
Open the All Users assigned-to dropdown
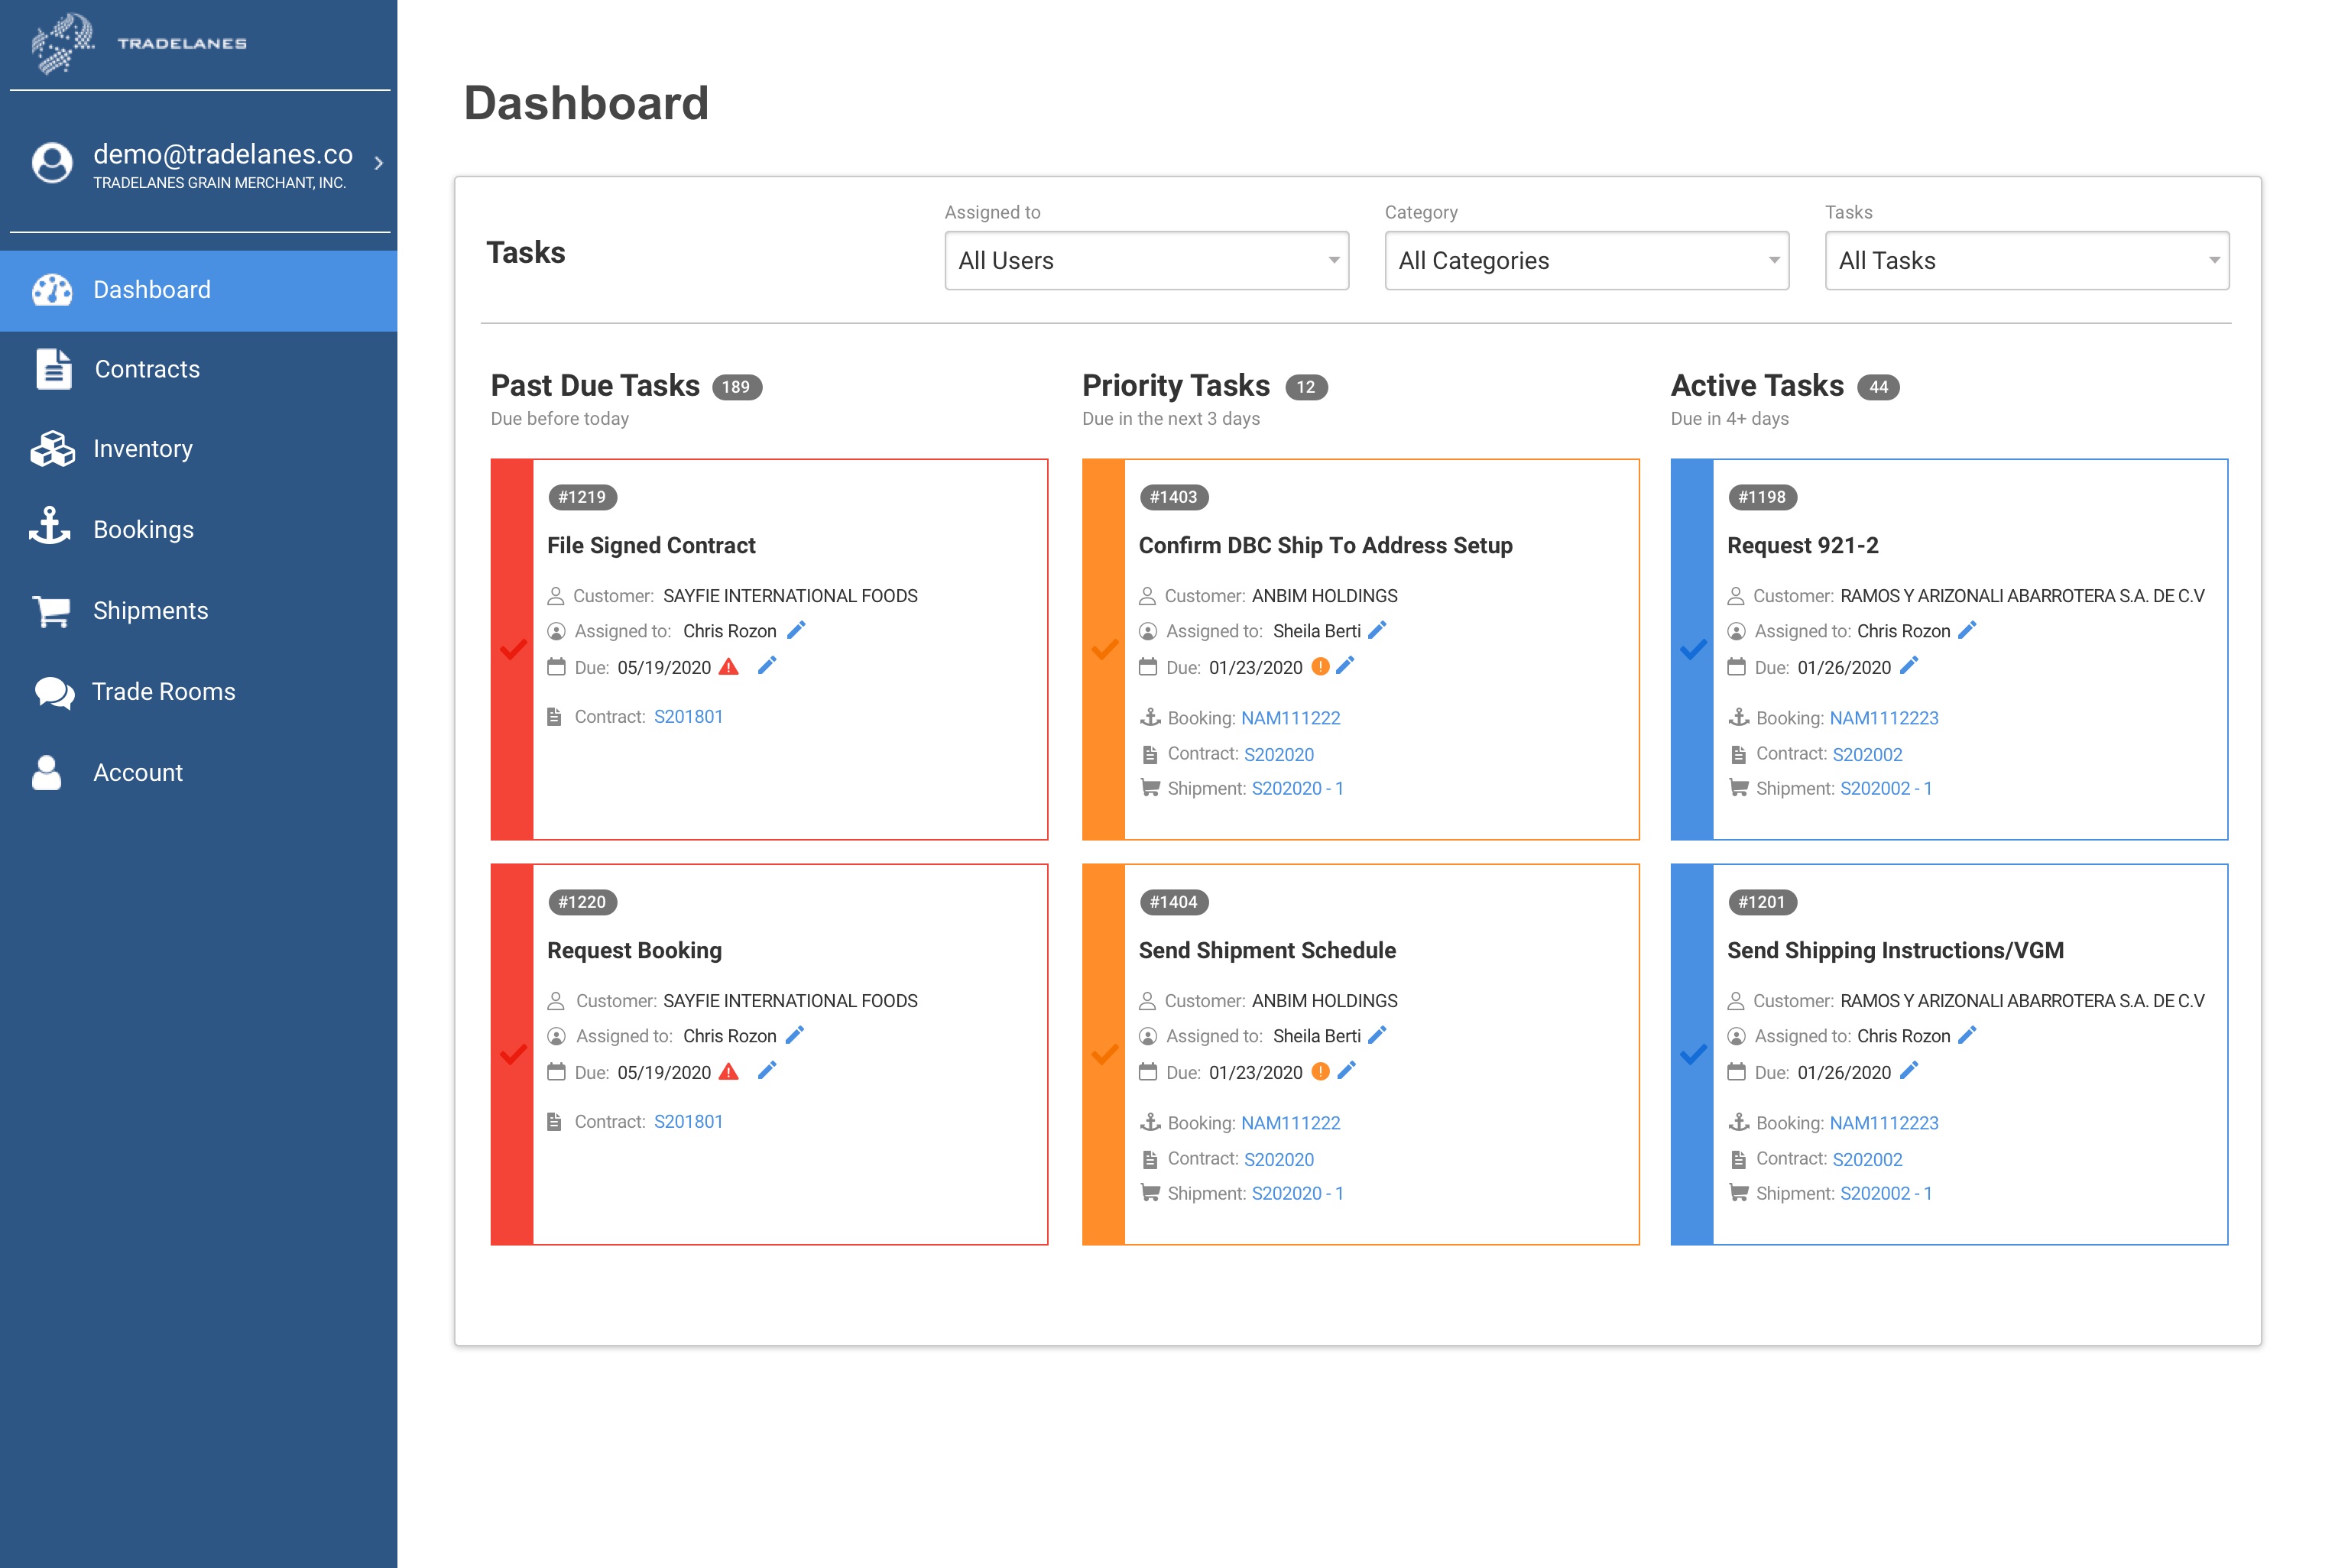point(1146,261)
